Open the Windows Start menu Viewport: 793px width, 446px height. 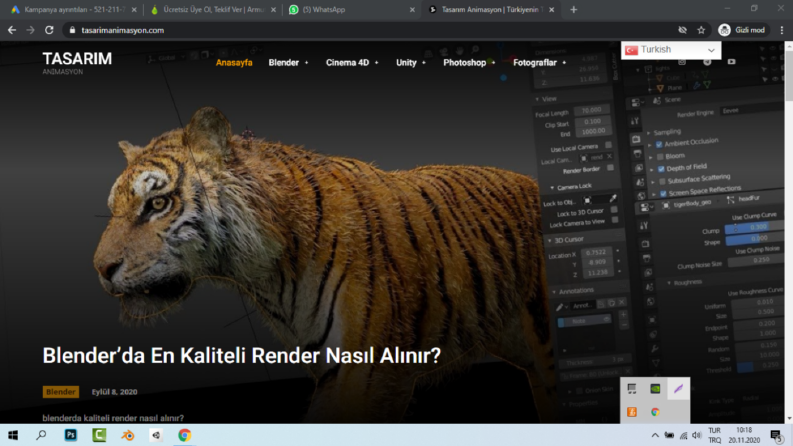click(x=13, y=435)
